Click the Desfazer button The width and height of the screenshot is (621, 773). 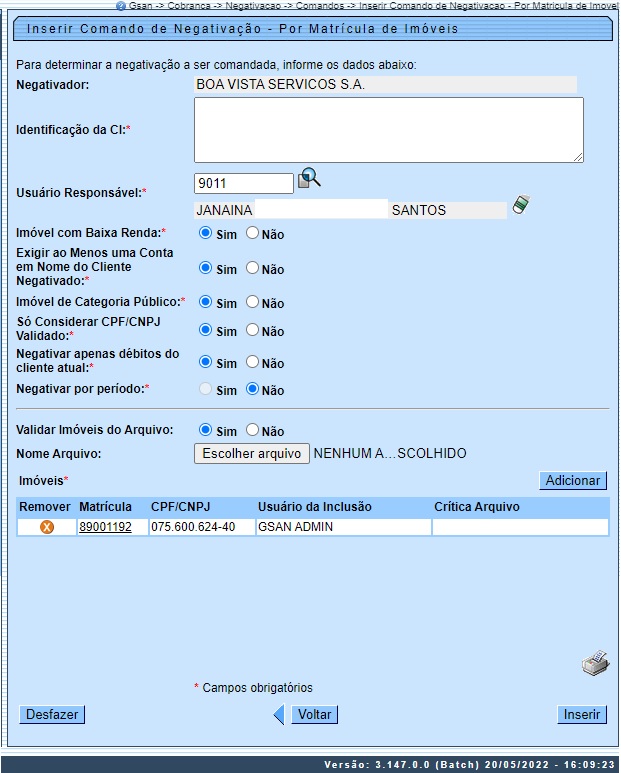coord(52,714)
